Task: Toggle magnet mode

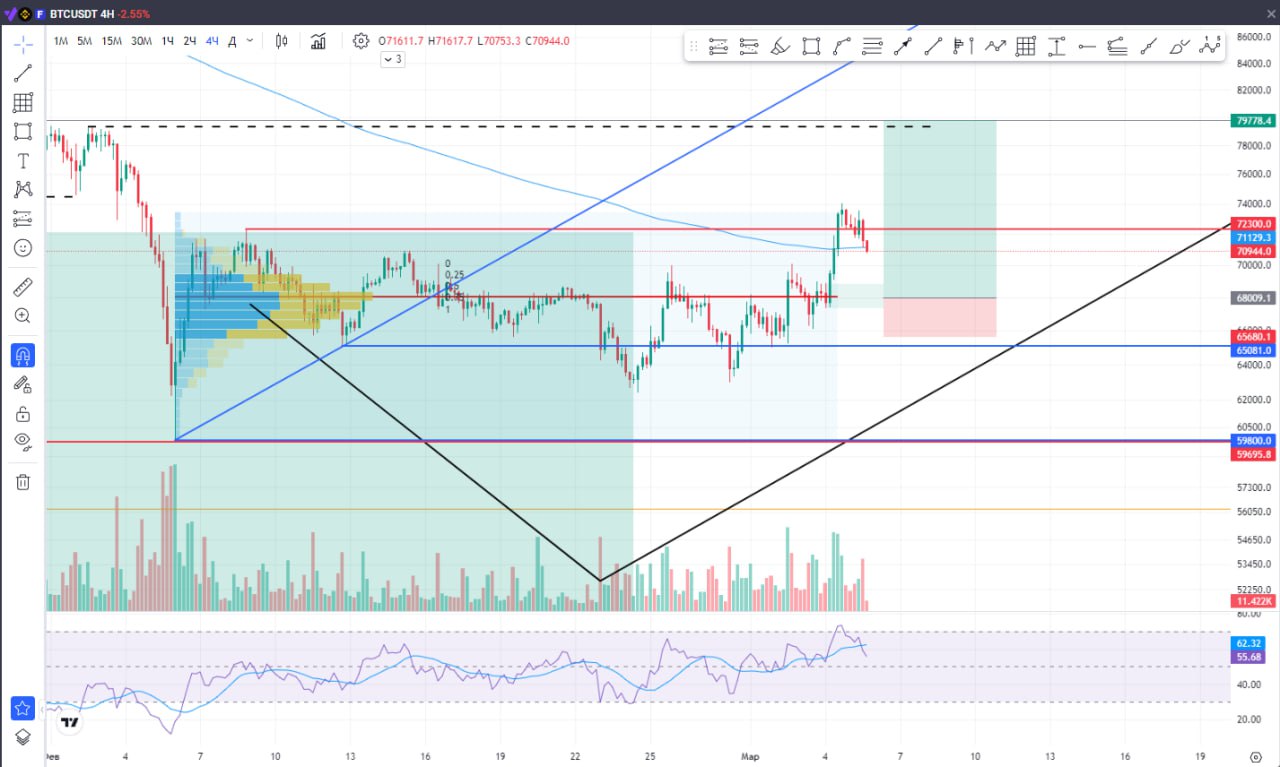Action: click(x=23, y=355)
